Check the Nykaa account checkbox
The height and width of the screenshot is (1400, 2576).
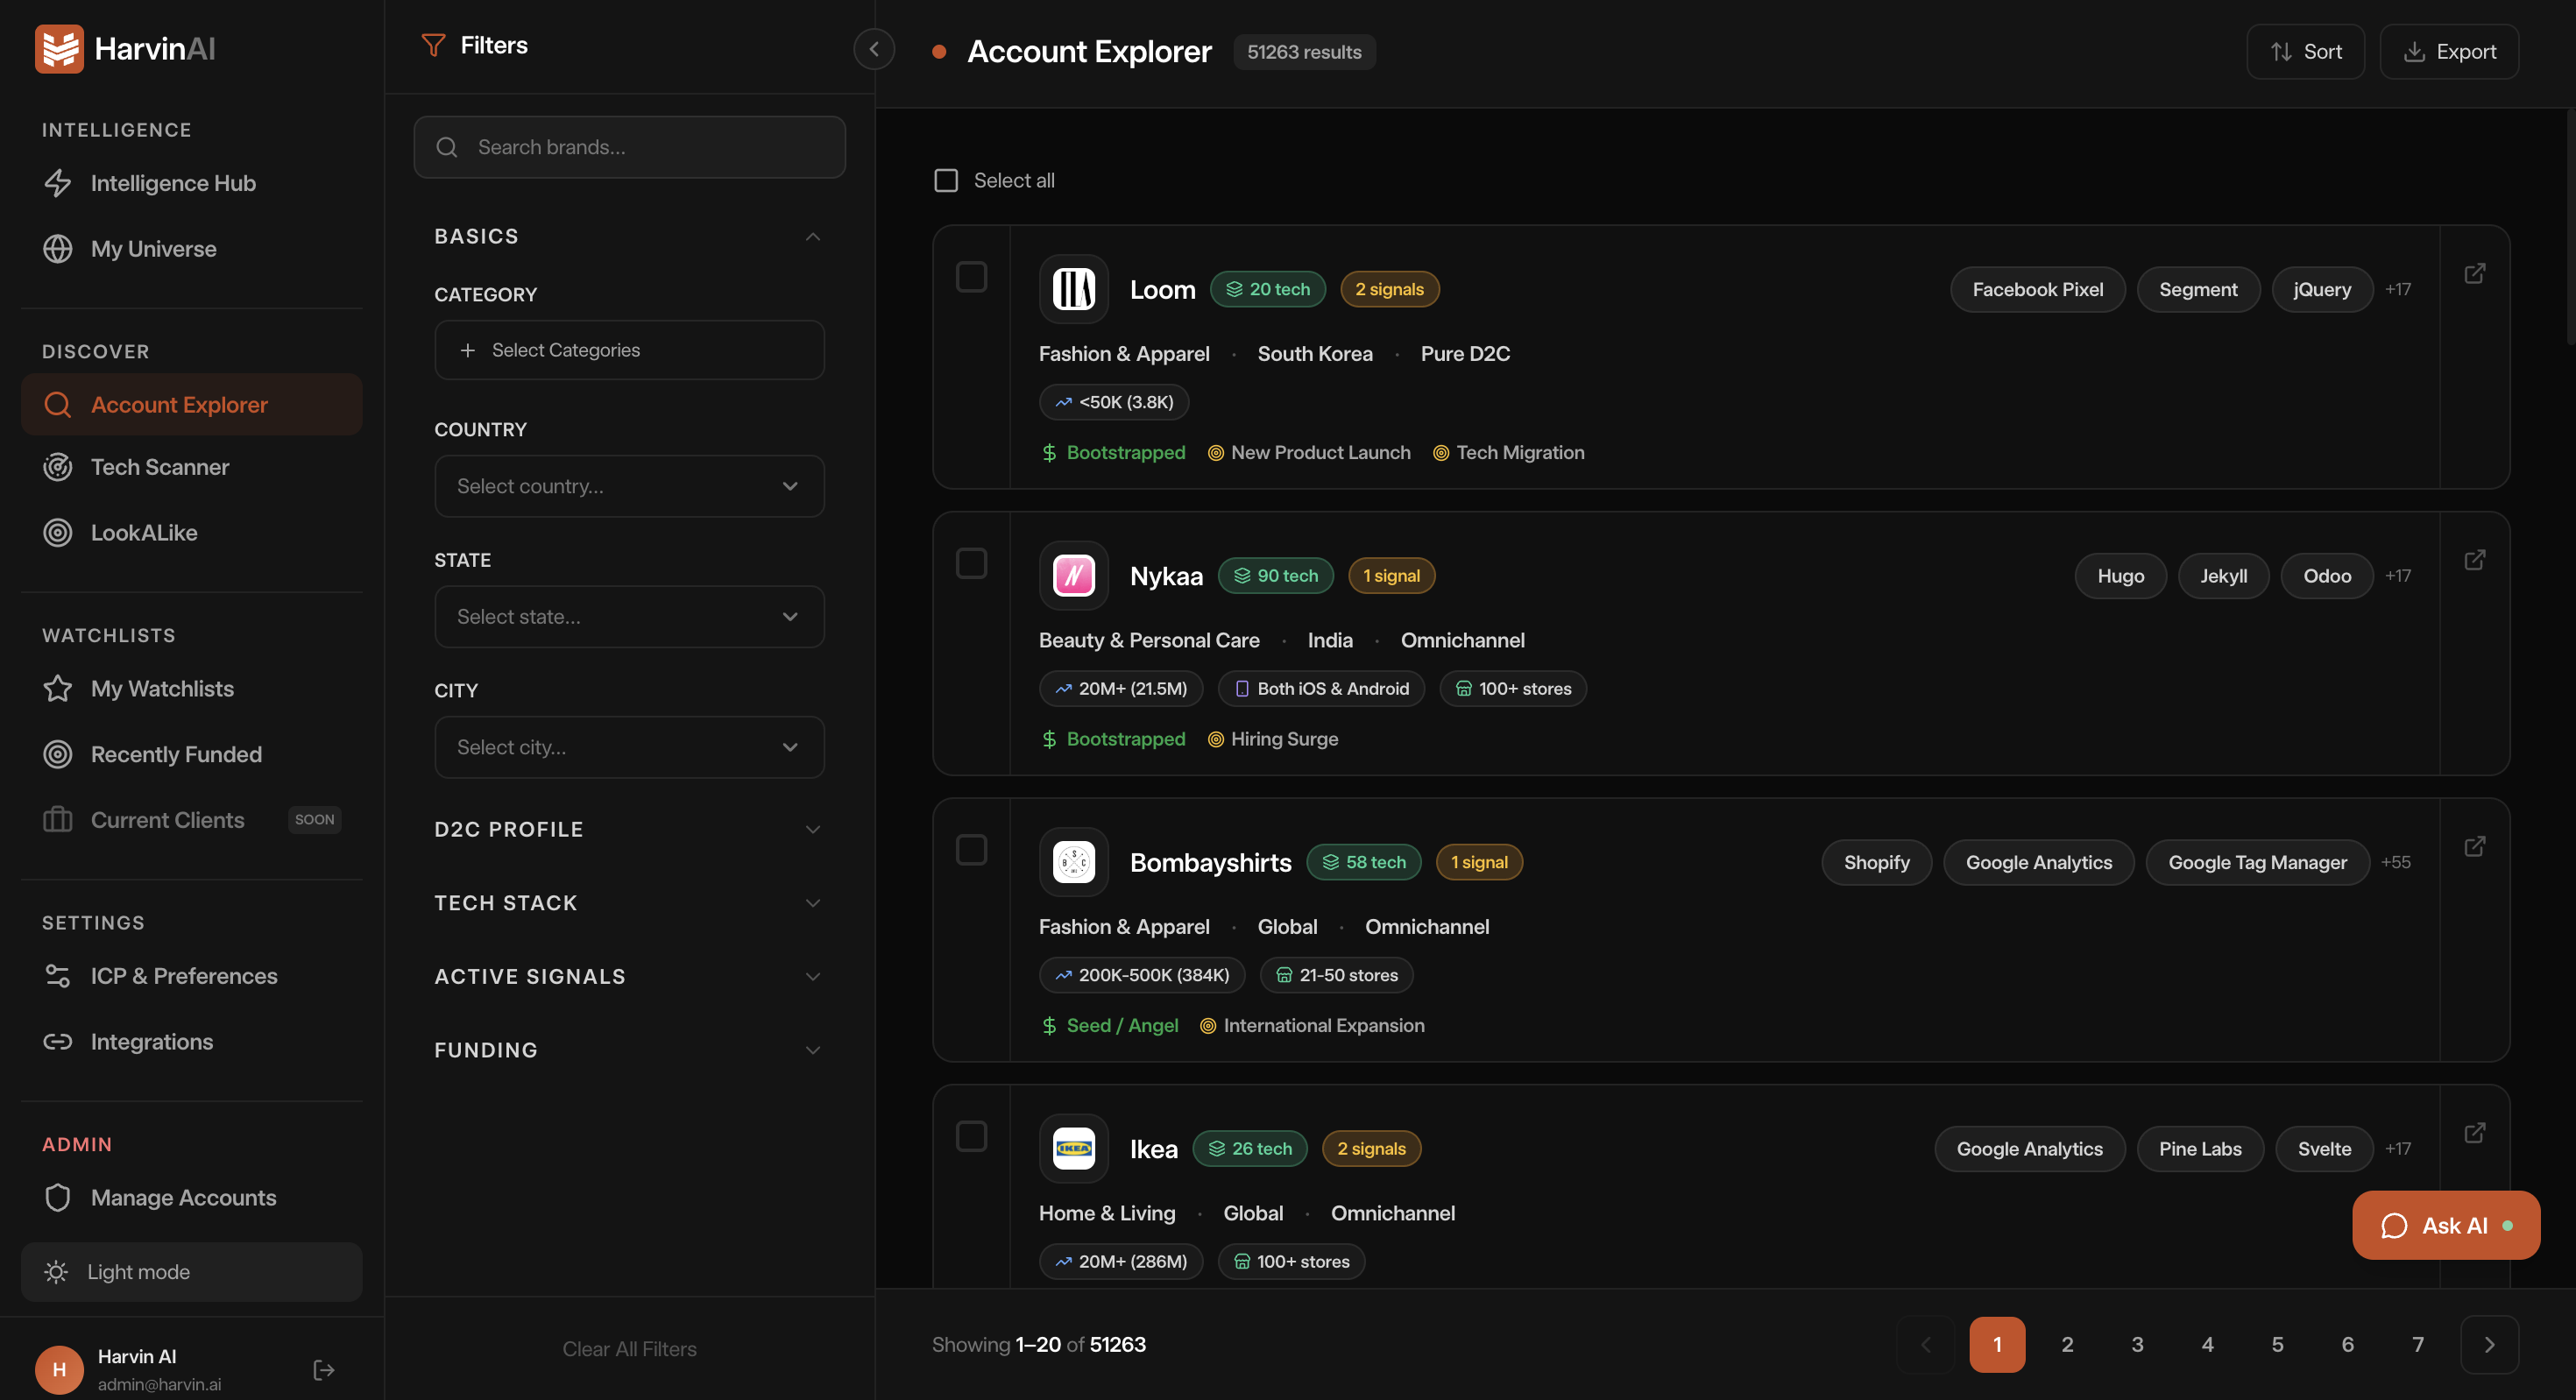(x=971, y=563)
